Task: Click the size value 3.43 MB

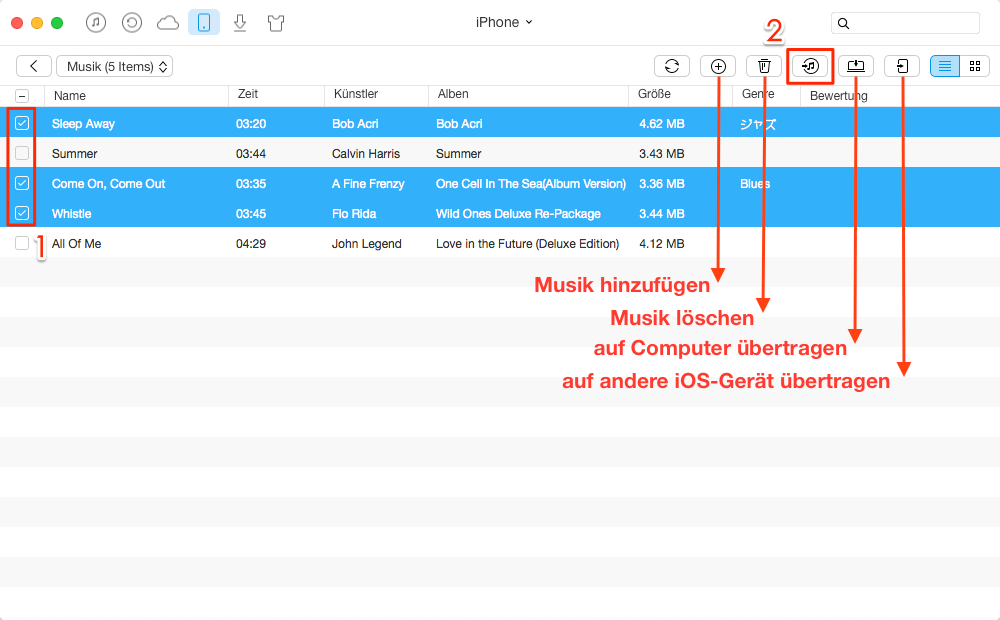Action: coord(662,154)
